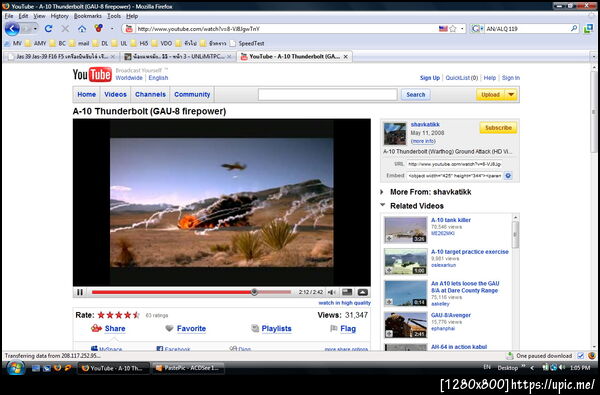Open uploader's more info link

(423, 141)
